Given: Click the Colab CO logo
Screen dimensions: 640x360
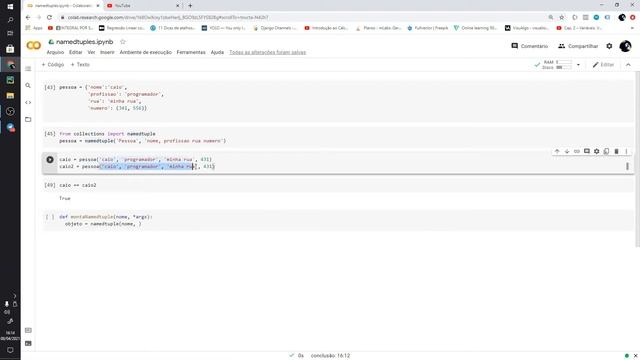Looking at the screenshot, I should [33, 45].
